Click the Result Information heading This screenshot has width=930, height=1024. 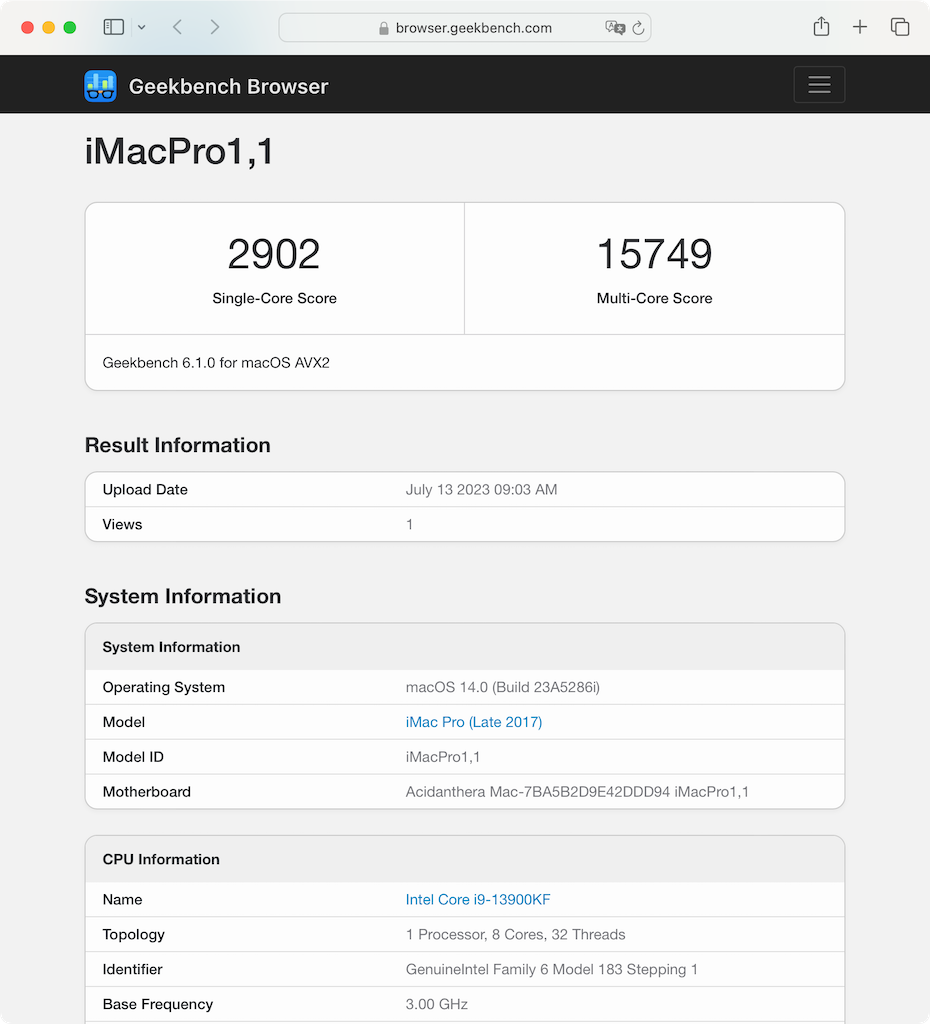click(178, 445)
